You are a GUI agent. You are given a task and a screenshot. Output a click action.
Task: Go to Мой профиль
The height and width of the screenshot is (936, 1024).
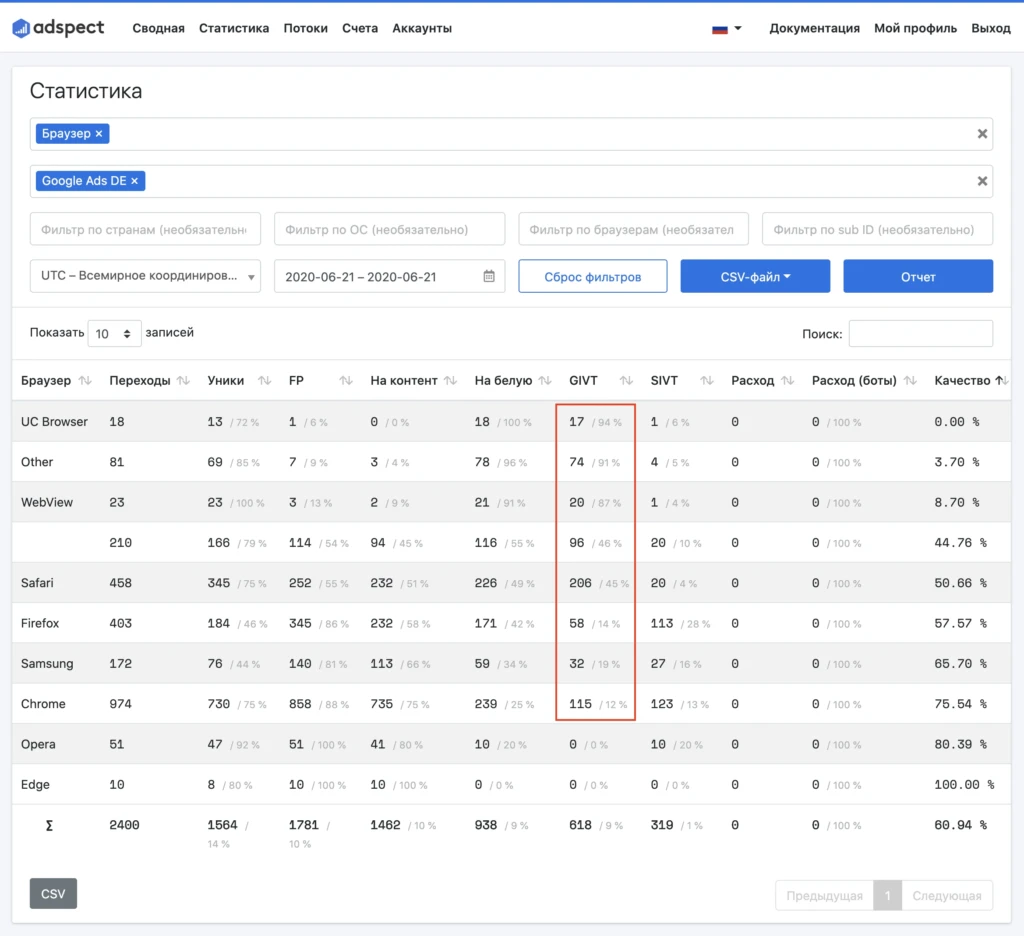(915, 28)
